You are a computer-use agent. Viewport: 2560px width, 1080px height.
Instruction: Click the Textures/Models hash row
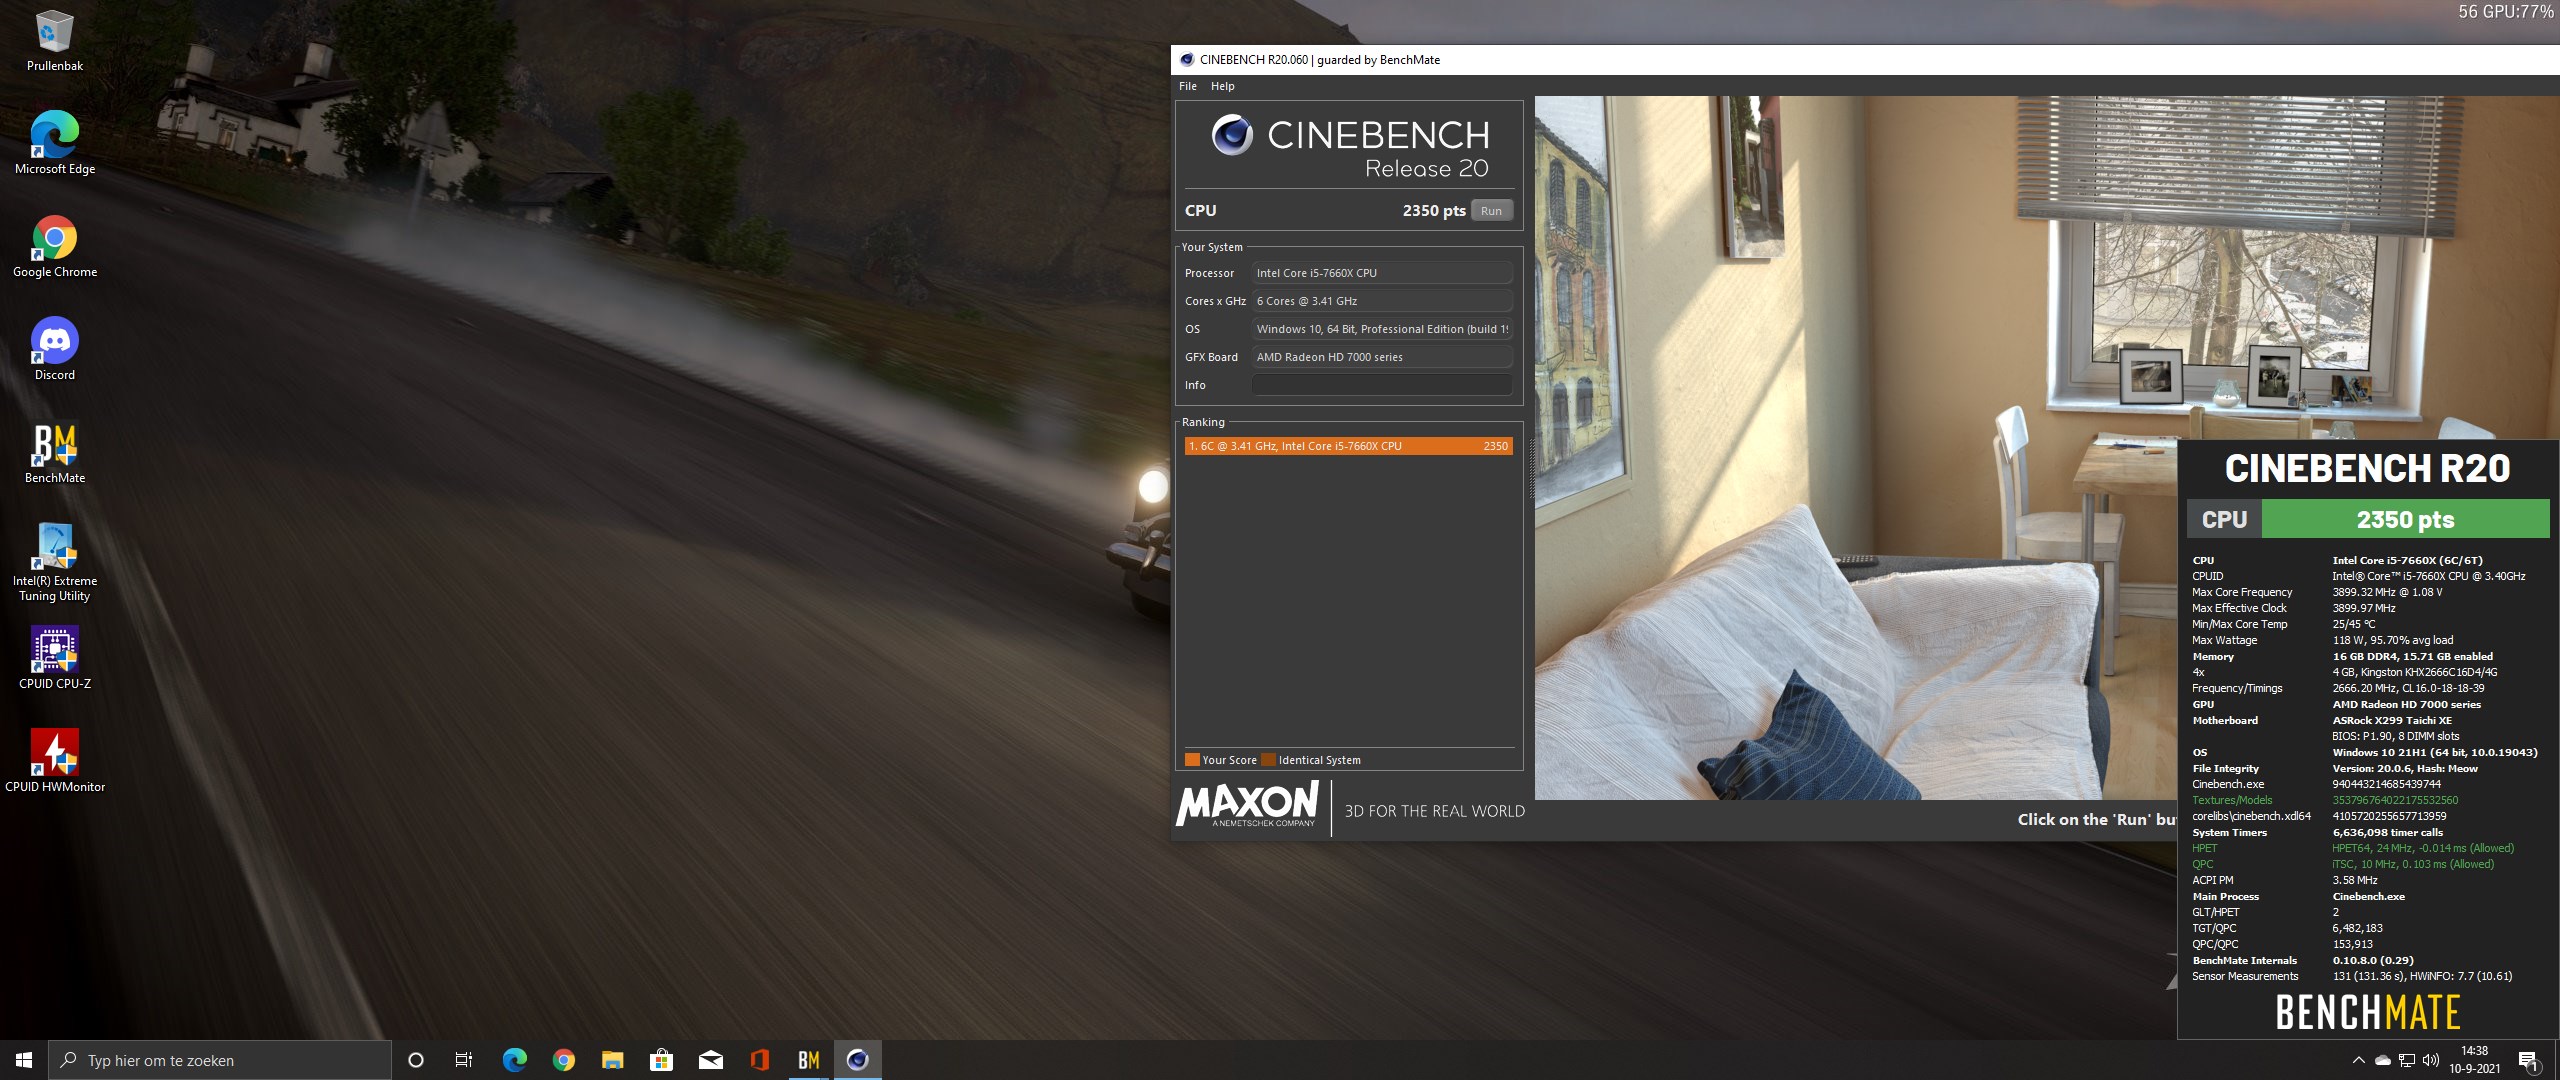pyautogui.click(x=2324, y=800)
